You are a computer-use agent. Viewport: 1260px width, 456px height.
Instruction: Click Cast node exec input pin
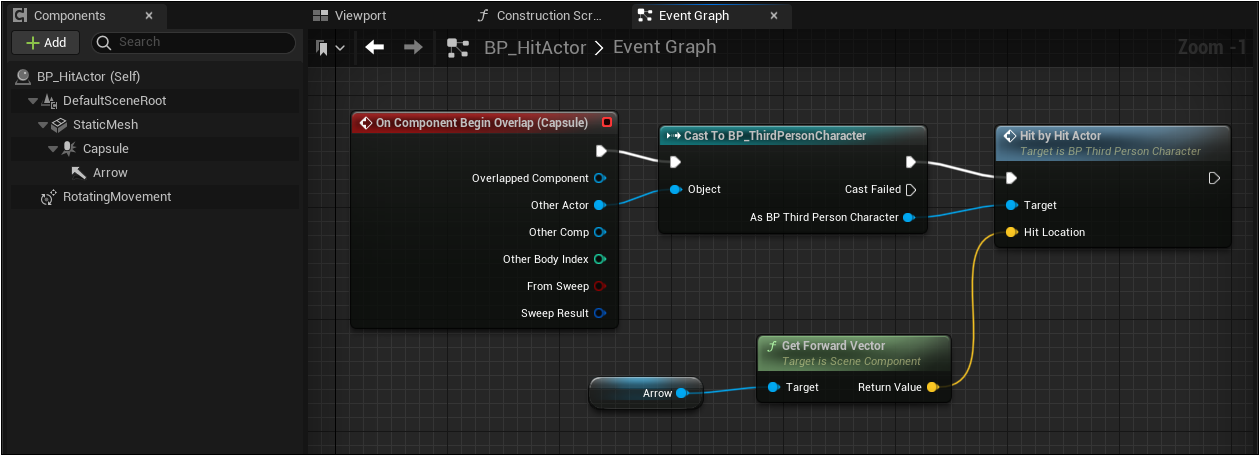[x=675, y=162]
